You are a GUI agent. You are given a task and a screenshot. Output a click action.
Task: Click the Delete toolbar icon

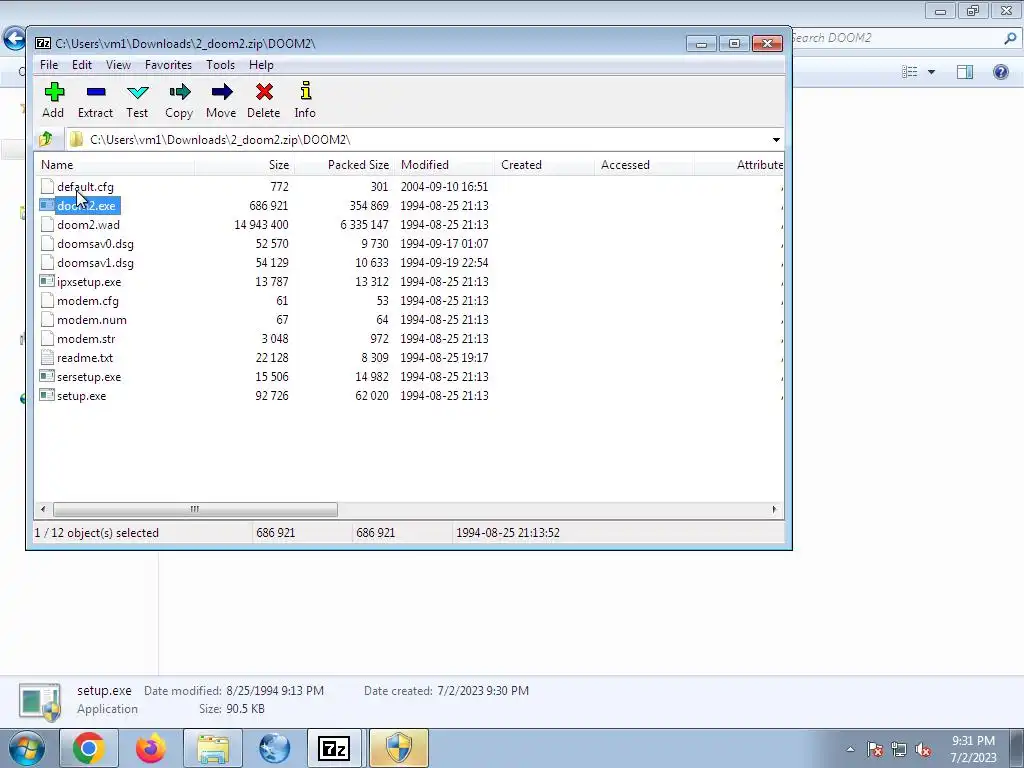click(x=264, y=92)
